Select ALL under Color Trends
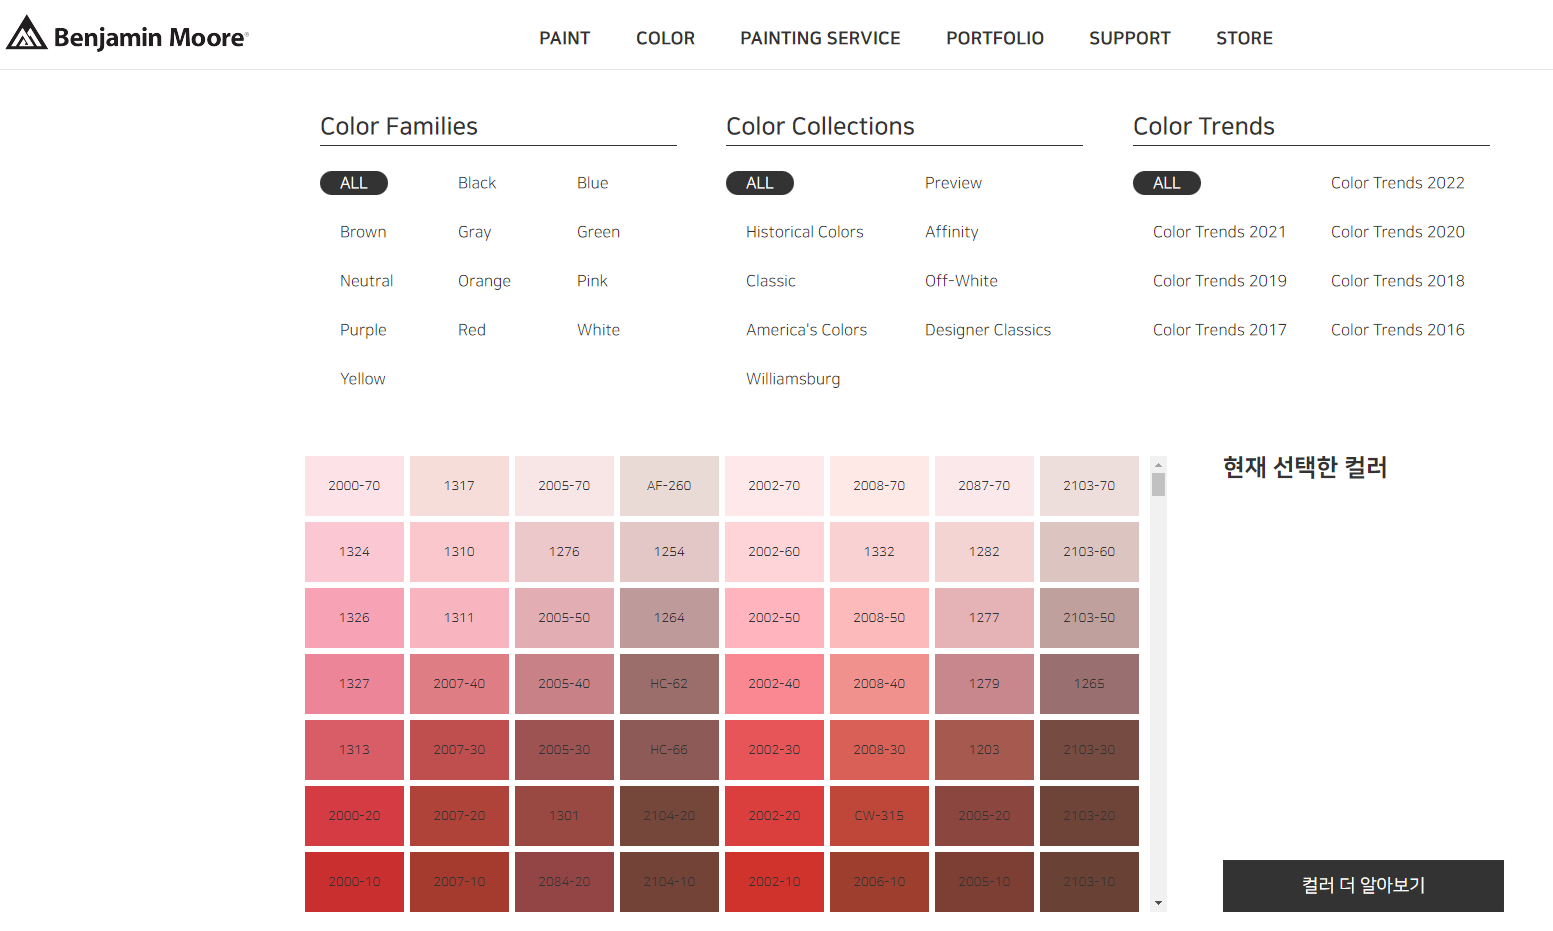The height and width of the screenshot is (931, 1553). (x=1167, y=183)
